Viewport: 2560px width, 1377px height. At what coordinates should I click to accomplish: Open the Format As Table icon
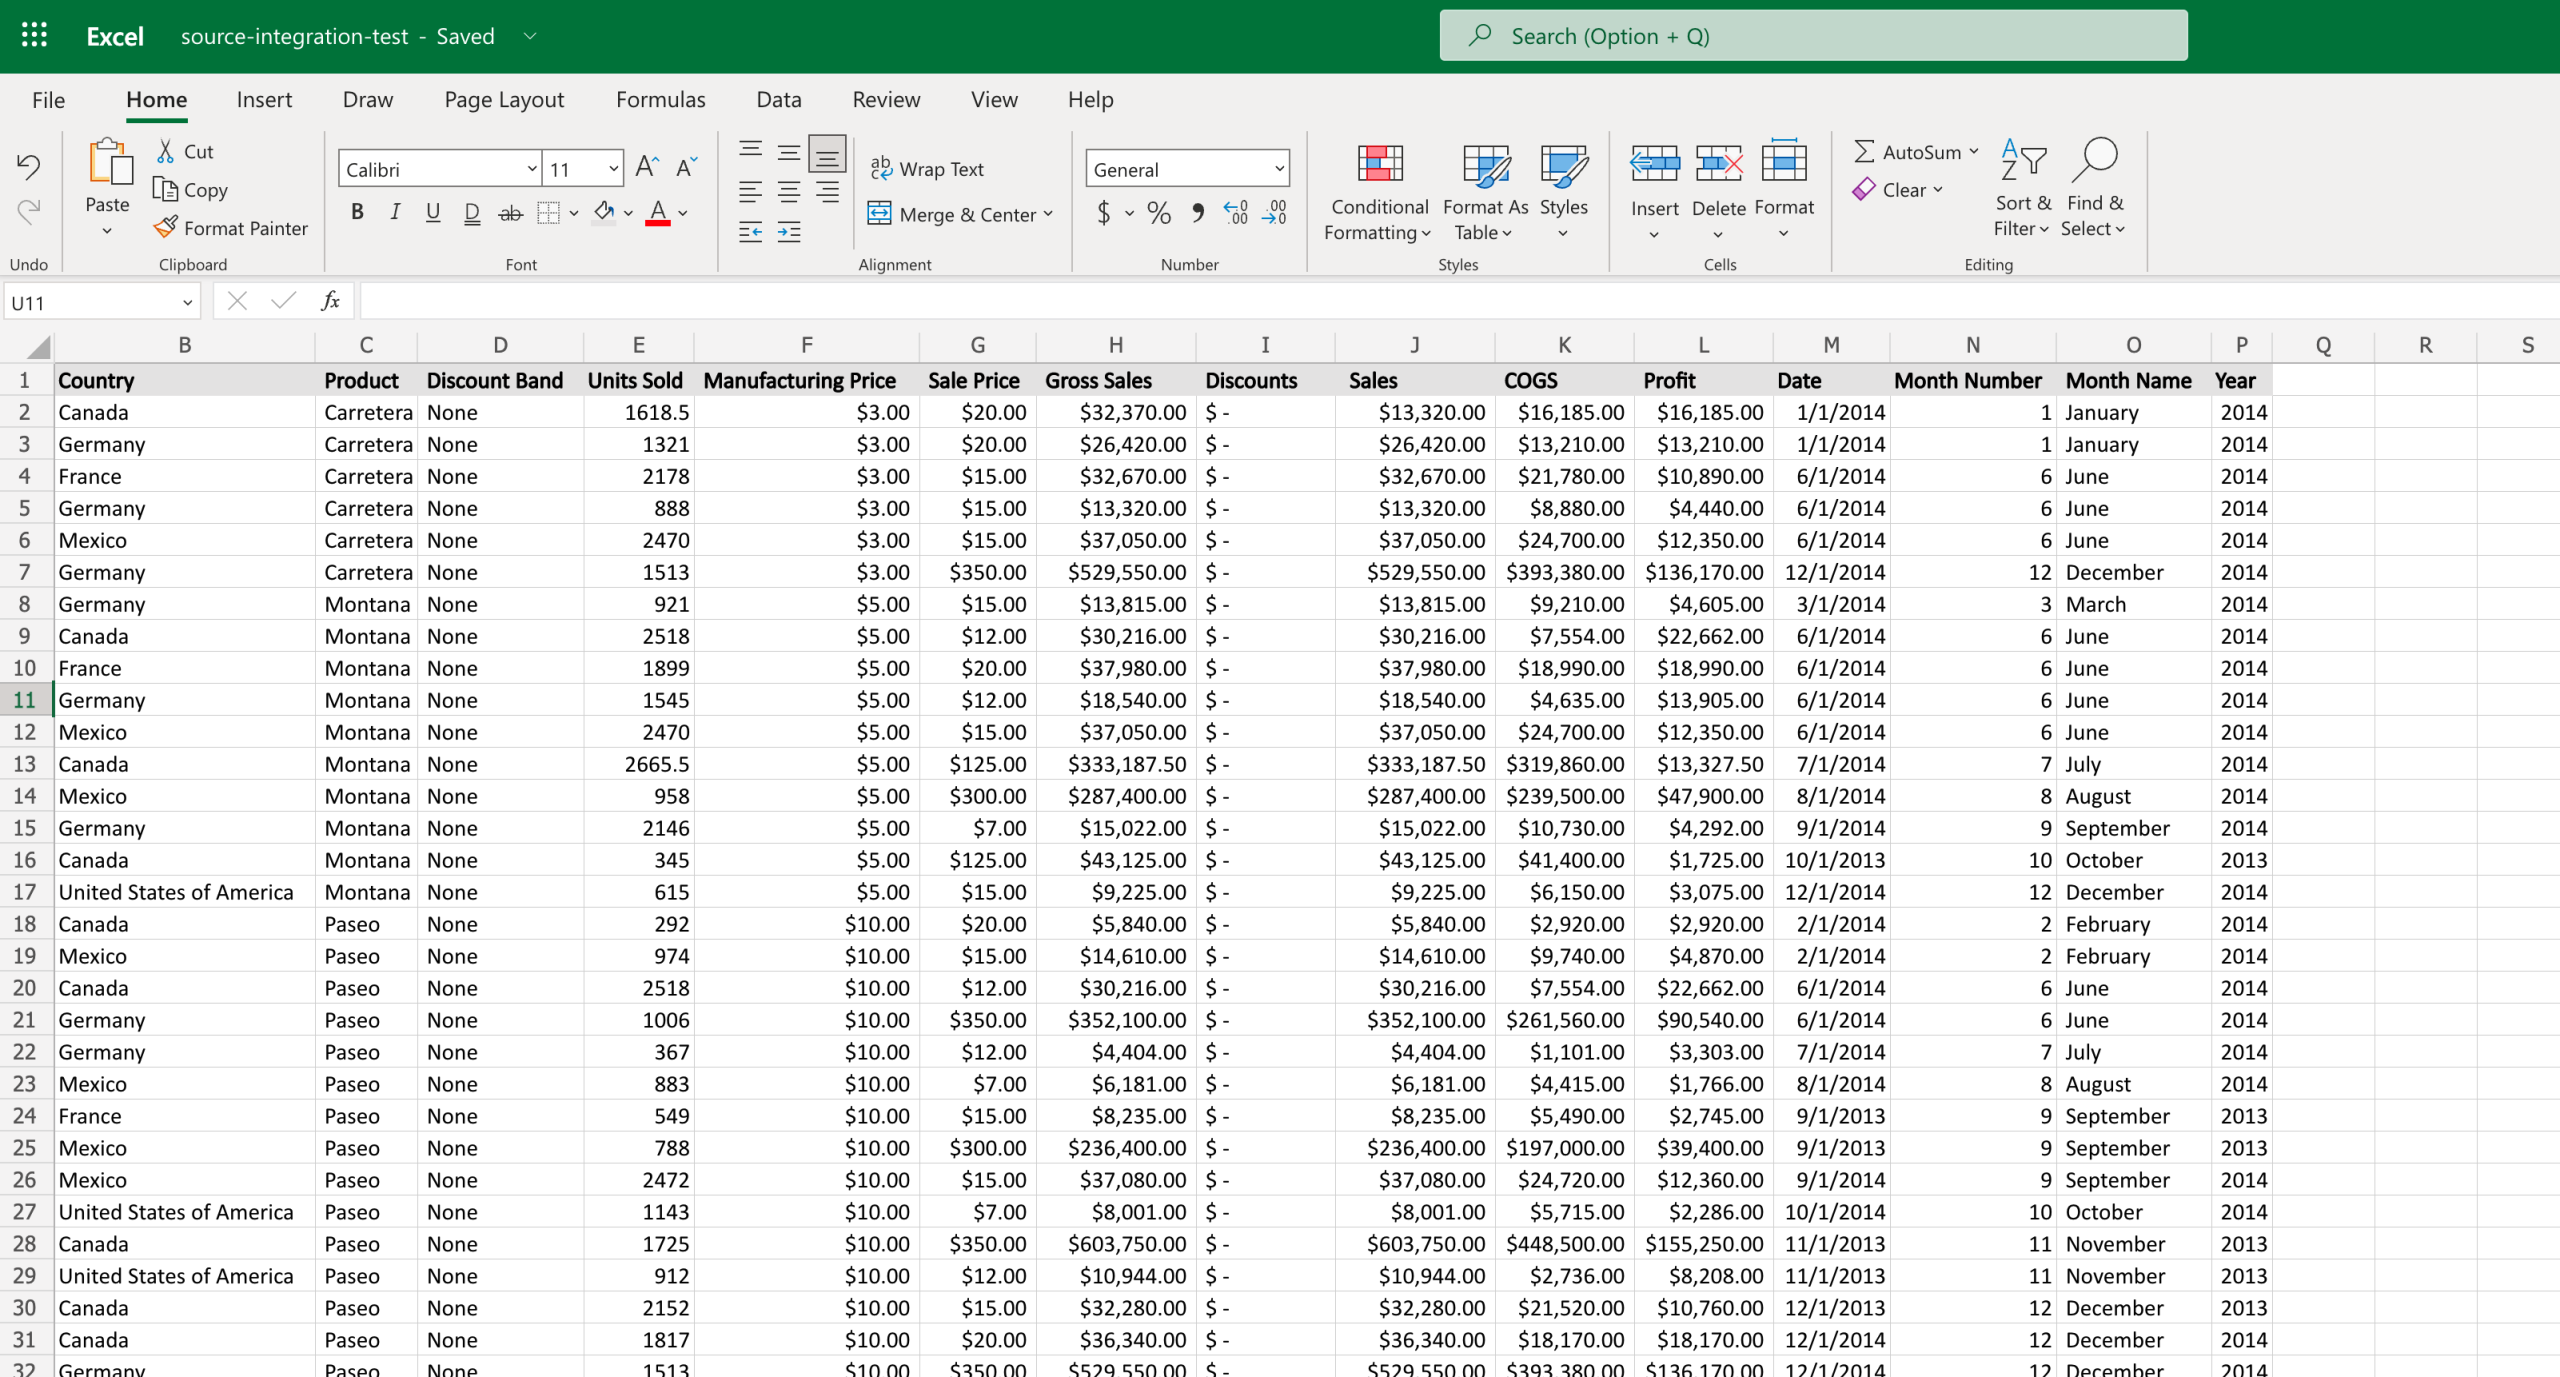coord(1485,165)
